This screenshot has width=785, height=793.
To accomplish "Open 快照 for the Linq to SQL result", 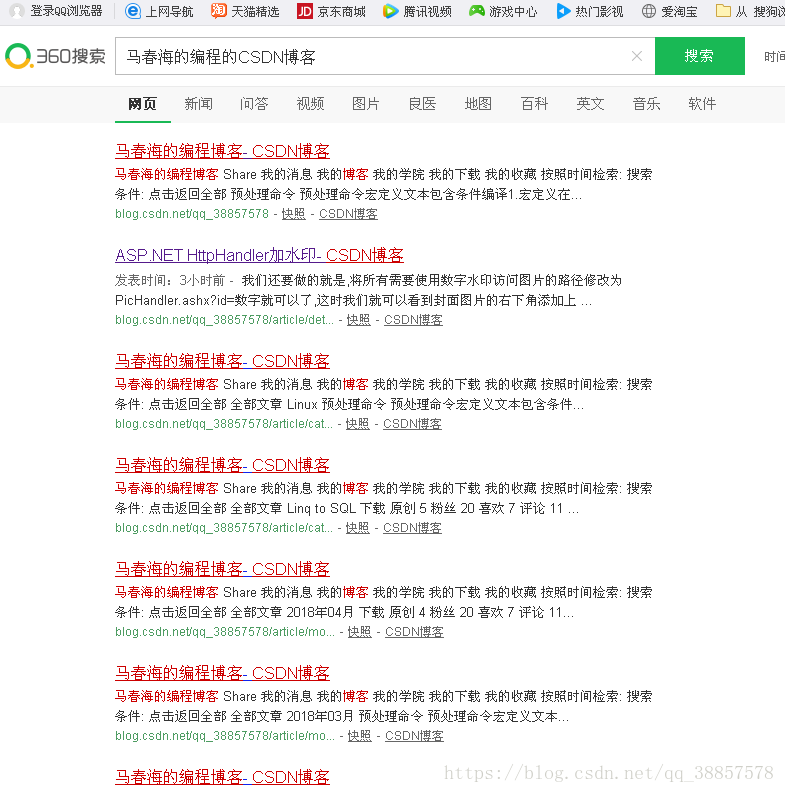I will [358, 528].
